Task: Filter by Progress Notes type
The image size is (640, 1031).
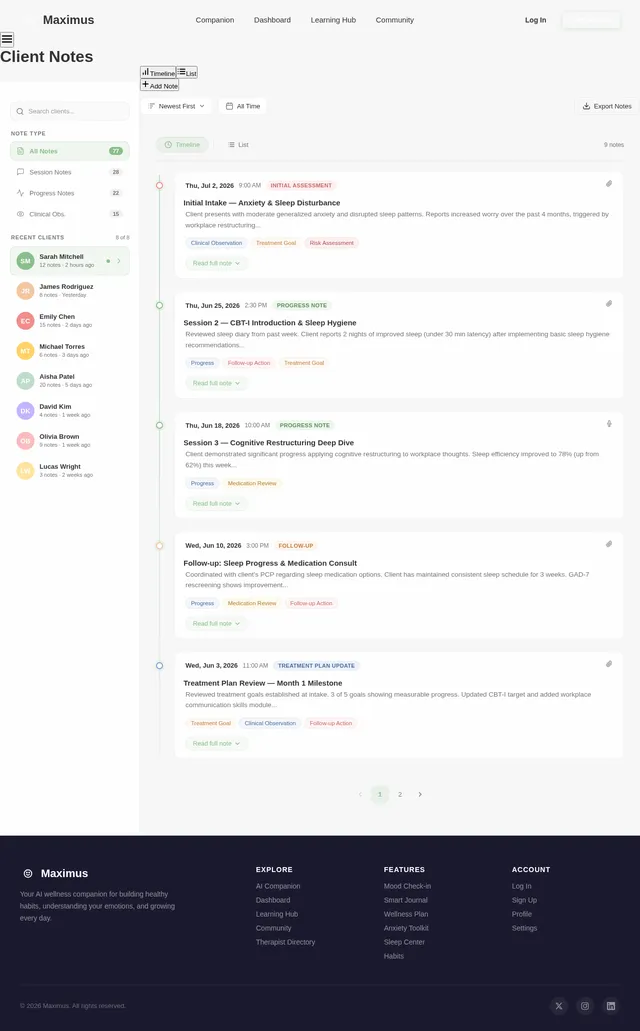Action: 70,193
